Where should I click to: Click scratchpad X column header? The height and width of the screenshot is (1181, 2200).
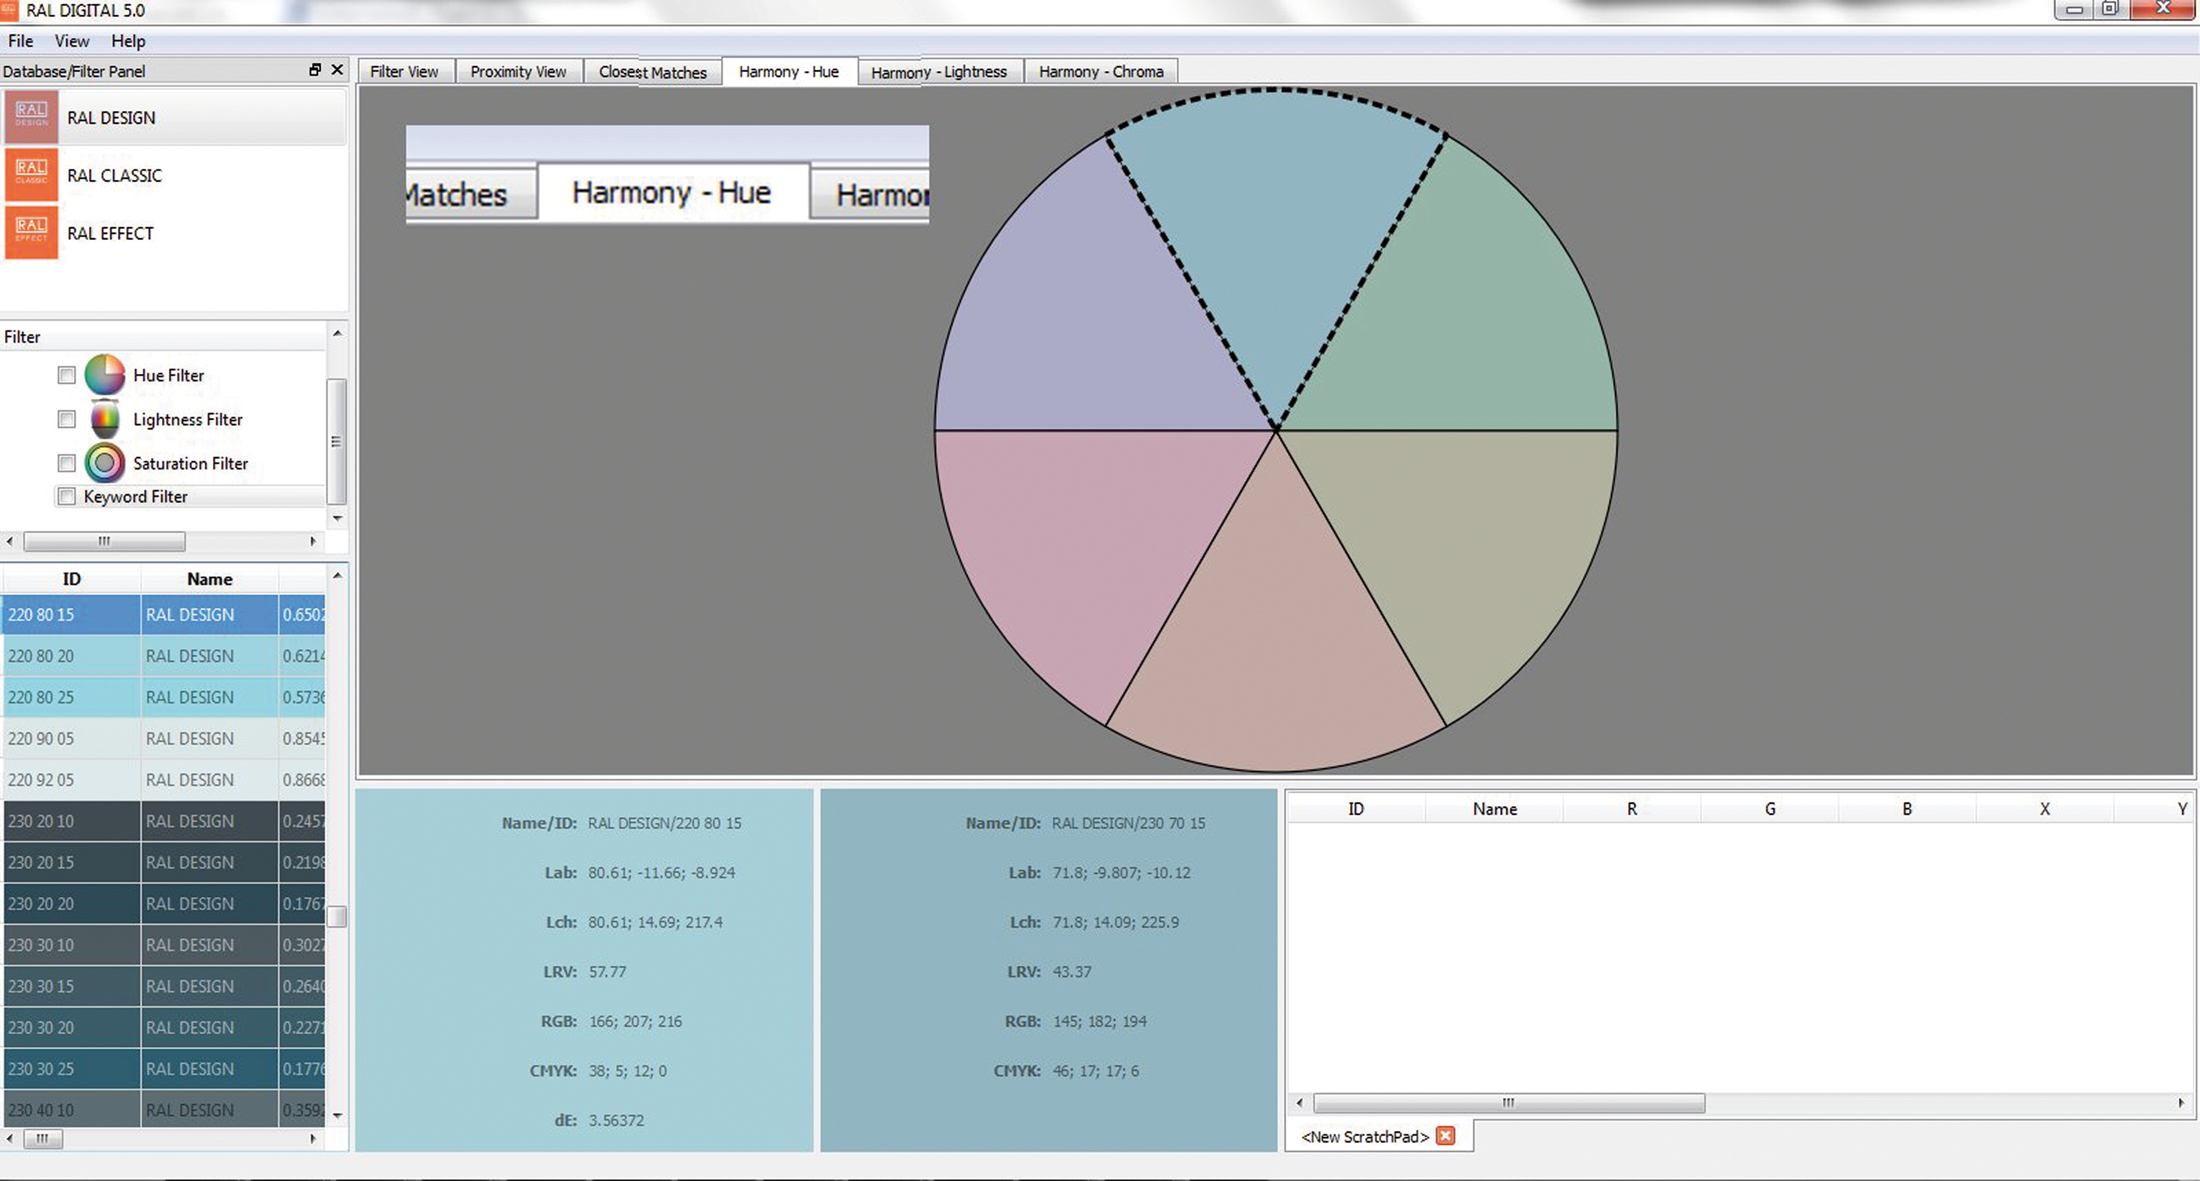click(x=2045, y=808)
